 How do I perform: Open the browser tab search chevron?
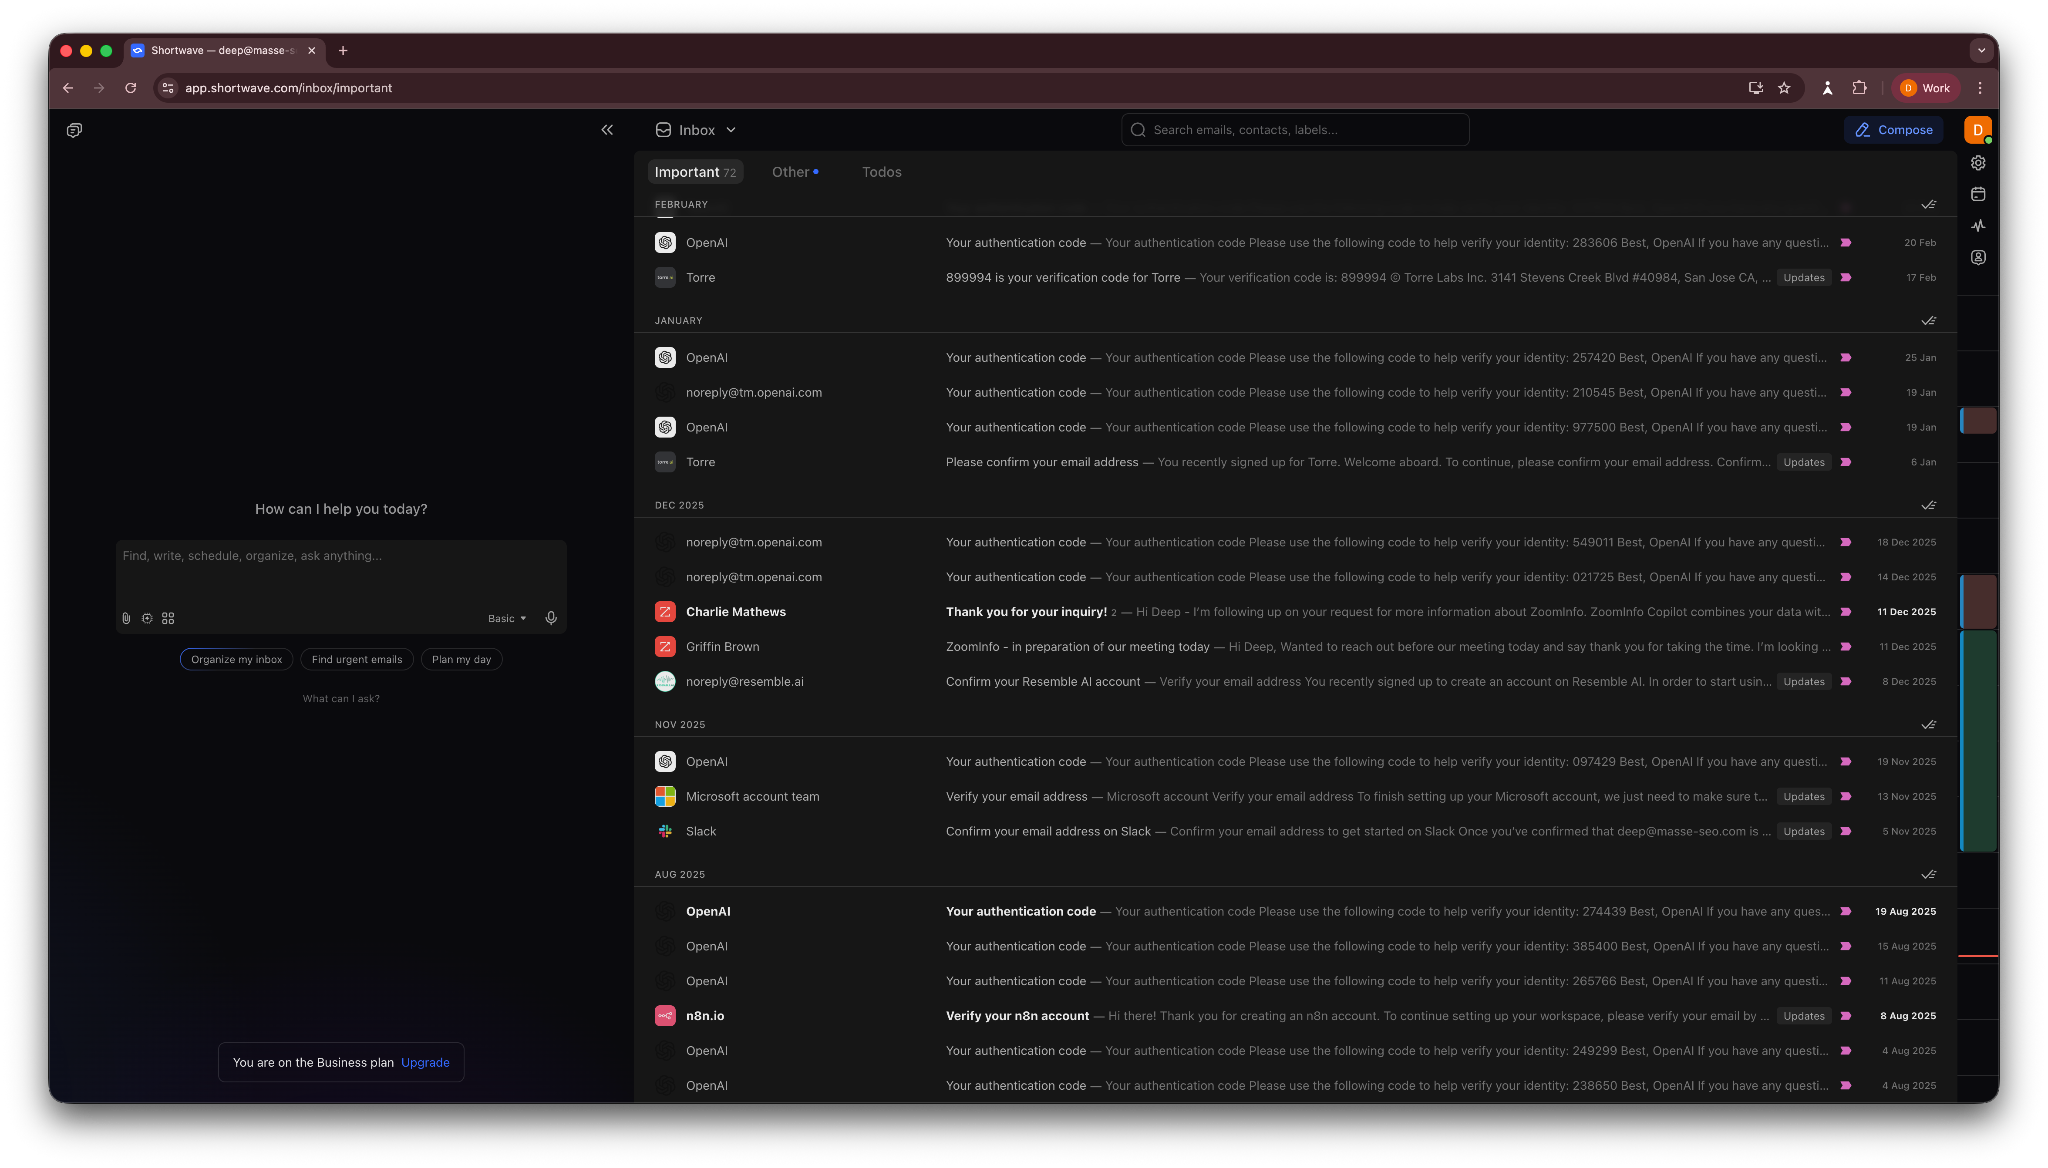(1981, 51)
